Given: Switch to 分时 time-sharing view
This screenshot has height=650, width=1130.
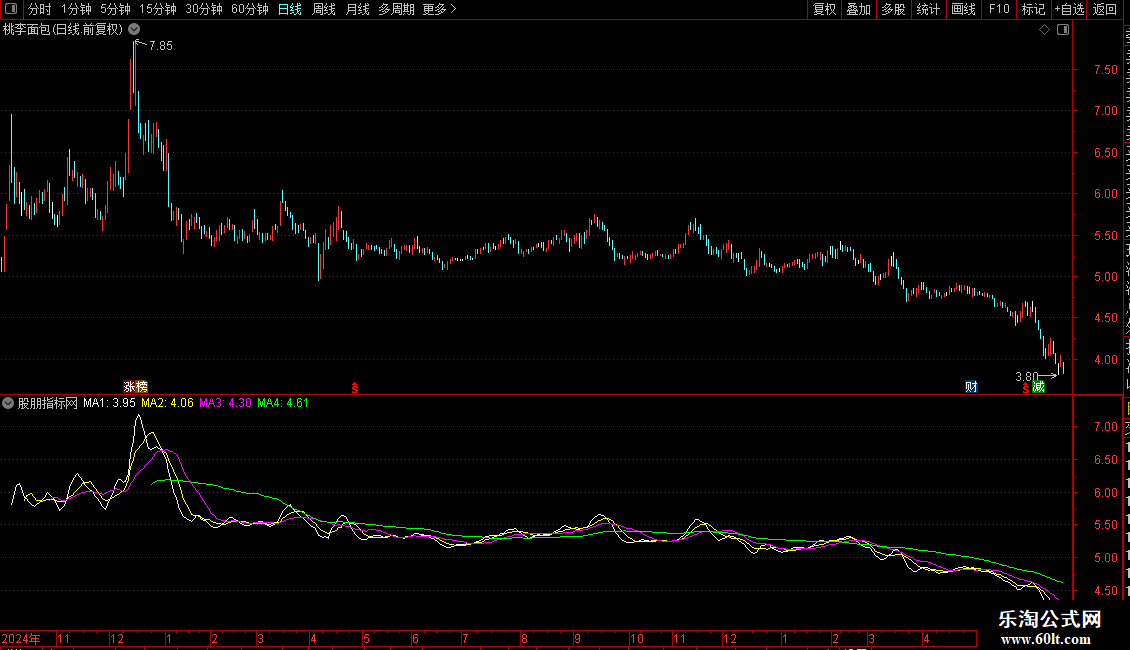Looking at the screenshot, I should click(40, 9).
